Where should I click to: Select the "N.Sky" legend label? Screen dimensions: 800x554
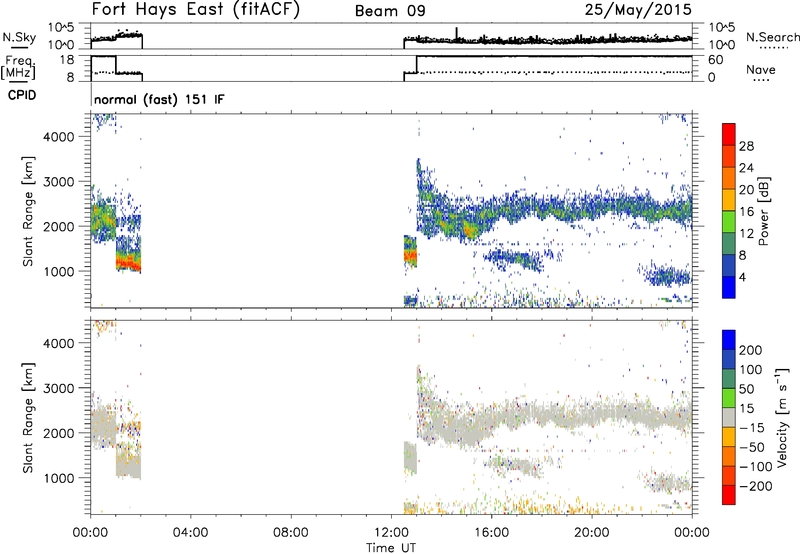click(x=19, y=37)
